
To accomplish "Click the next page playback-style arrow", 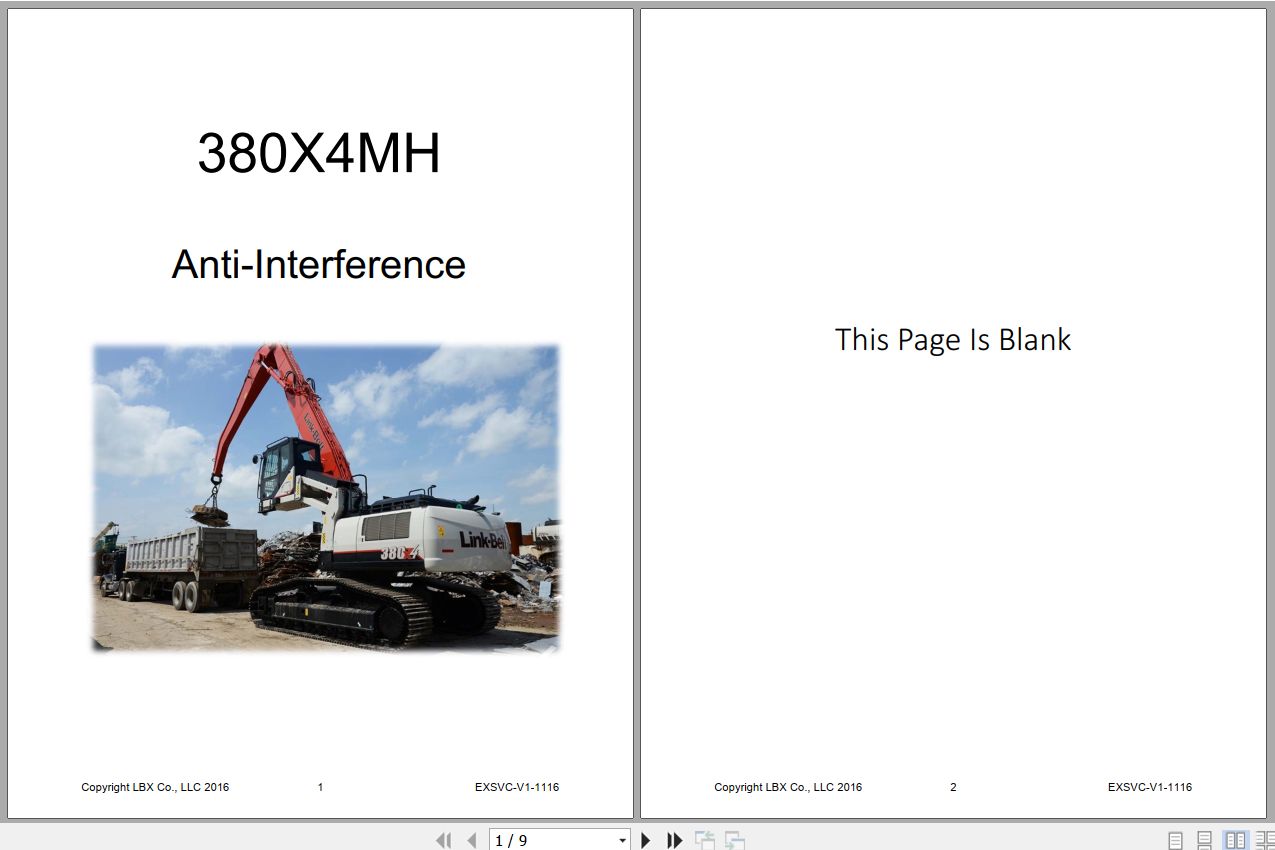I will [x=645, y=840].
